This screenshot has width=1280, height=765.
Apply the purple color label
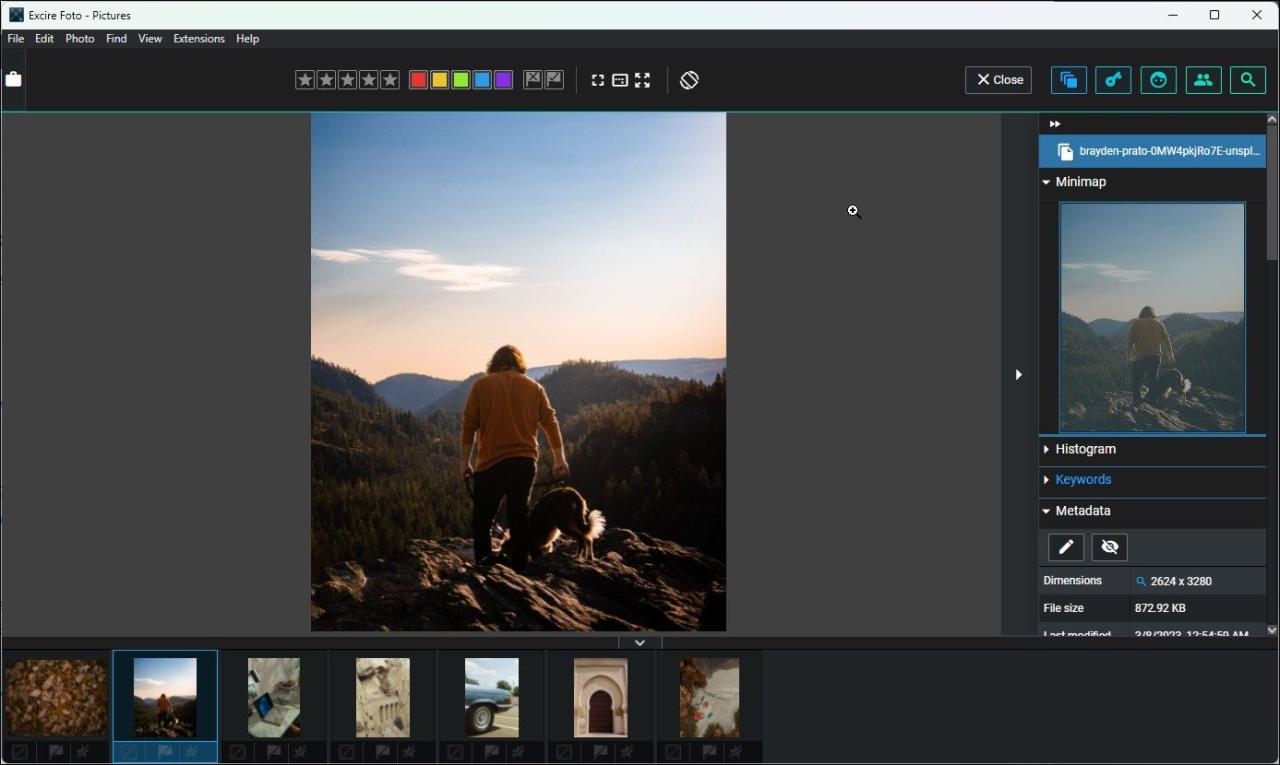click(x=503, y=80)
